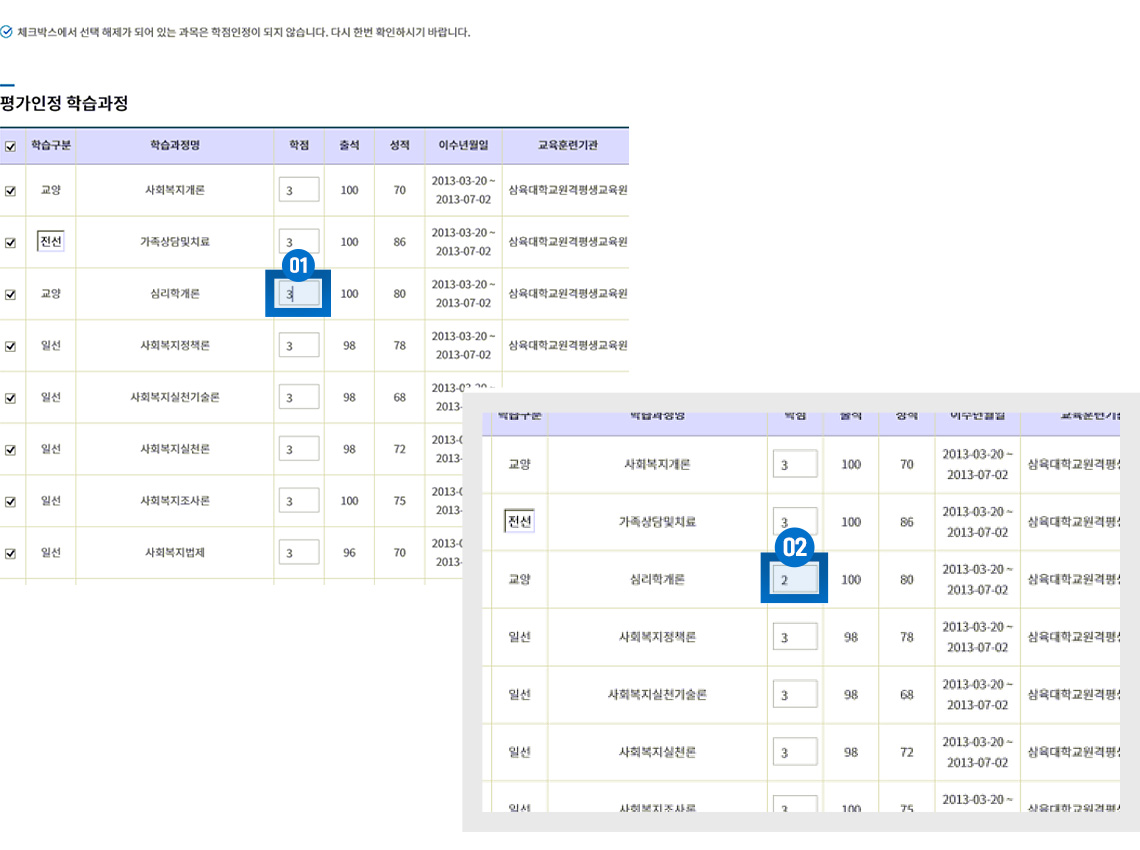Click the blue 01 step marker badge

coord(297,265)
